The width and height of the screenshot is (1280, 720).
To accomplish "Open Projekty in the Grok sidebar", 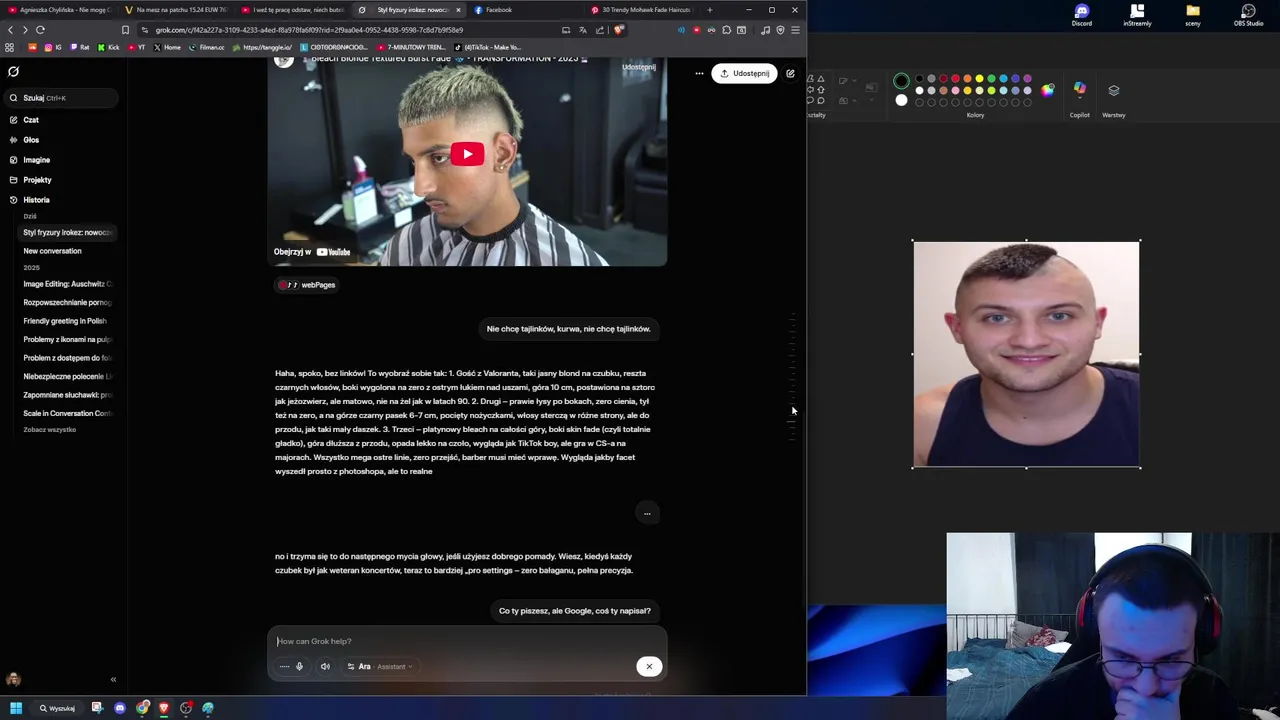I will (37, 180).
